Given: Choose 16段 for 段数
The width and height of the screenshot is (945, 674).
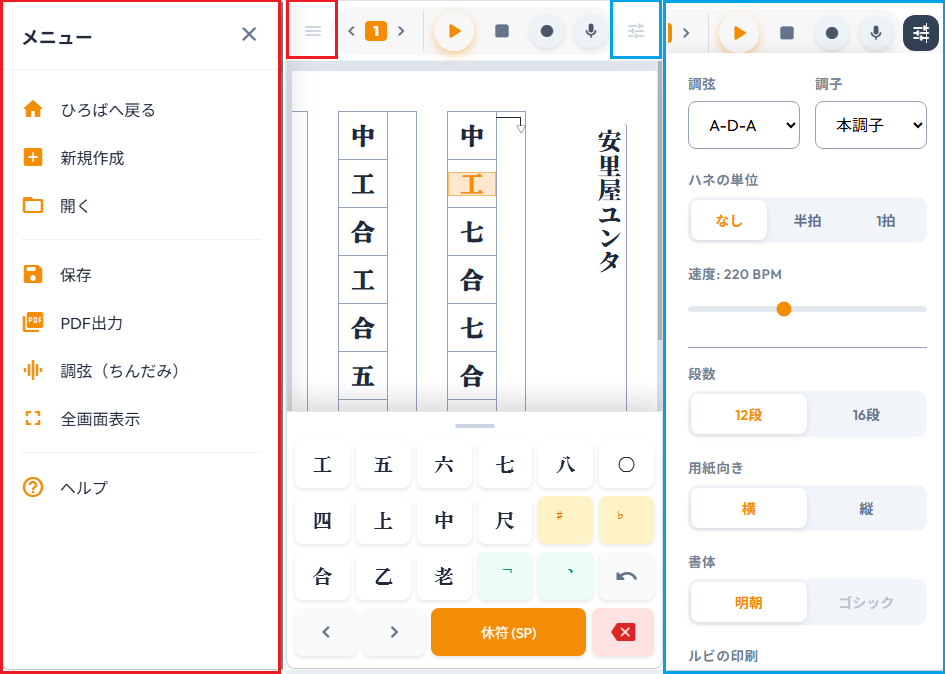Looking at the screenshot, I should (866, 415).
